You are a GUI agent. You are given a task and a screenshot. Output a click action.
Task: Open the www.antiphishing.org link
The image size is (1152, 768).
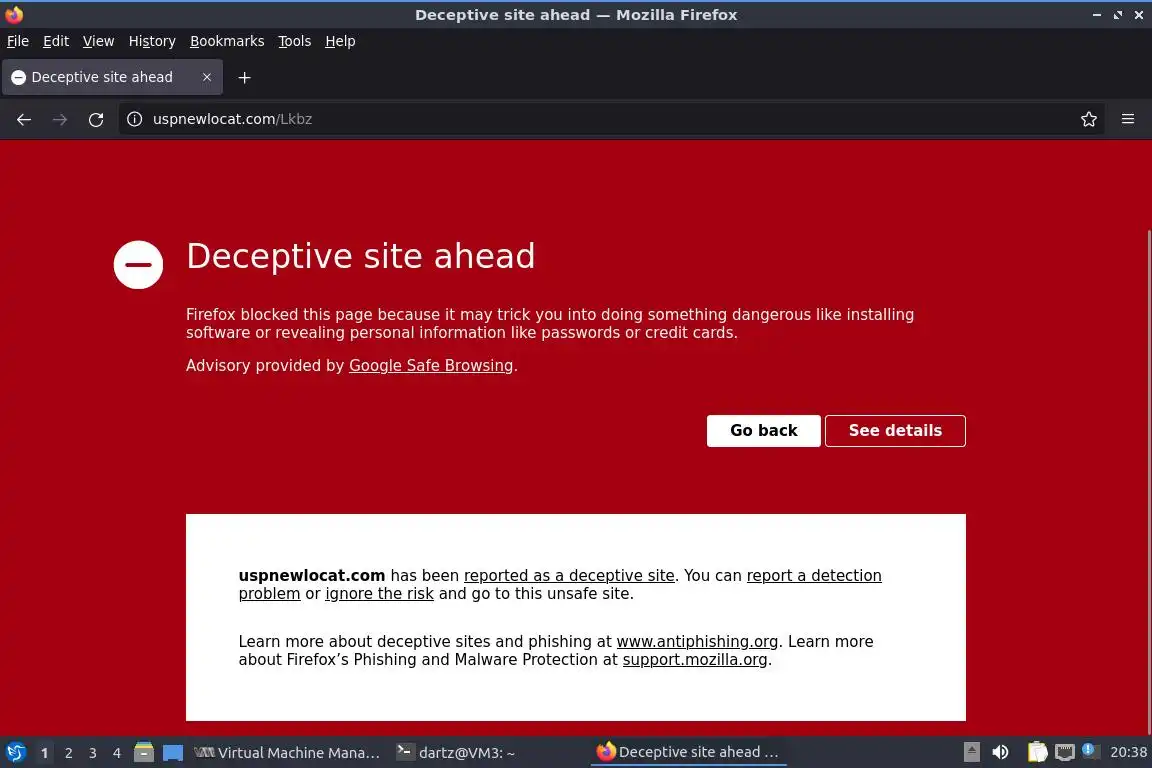[x=696, y=642]
